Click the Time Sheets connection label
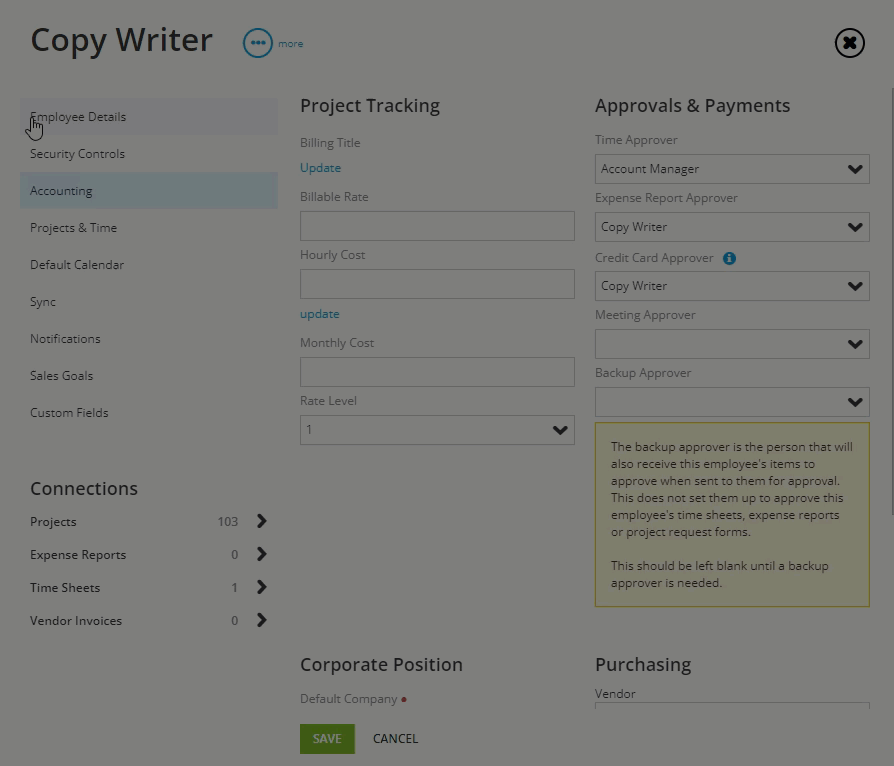 (x=65, y=588)
